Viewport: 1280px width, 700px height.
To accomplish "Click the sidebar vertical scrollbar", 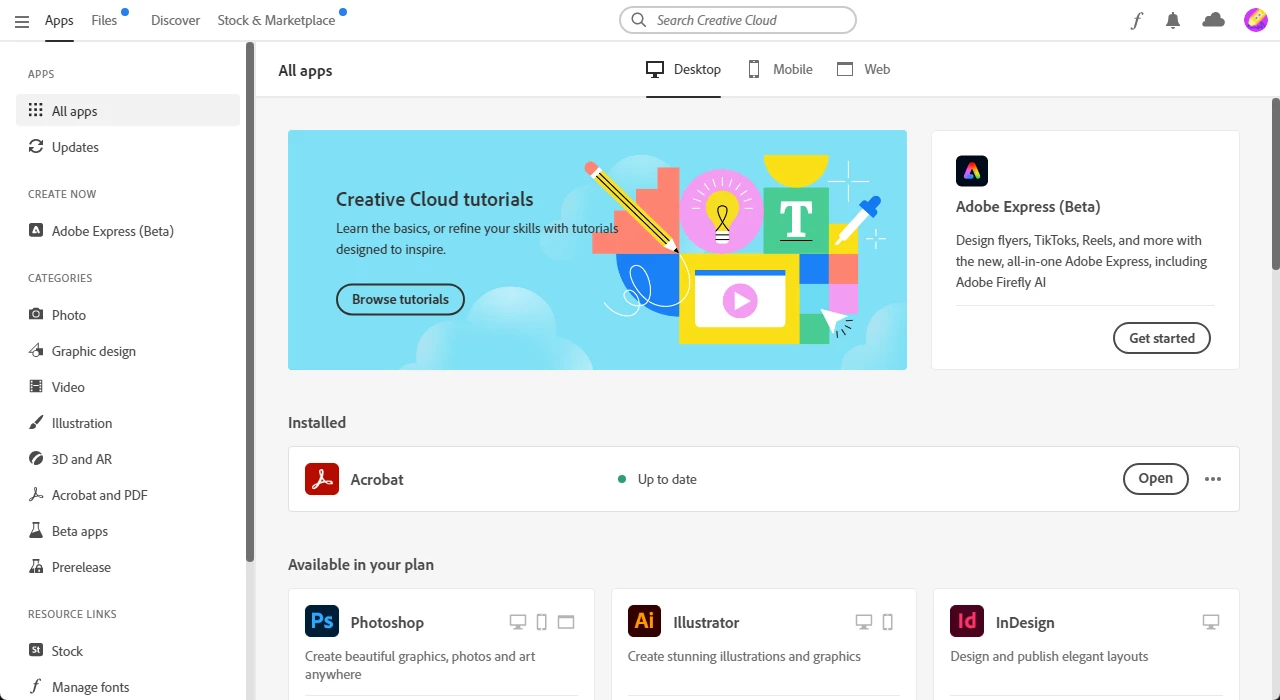I will (250, 300).
